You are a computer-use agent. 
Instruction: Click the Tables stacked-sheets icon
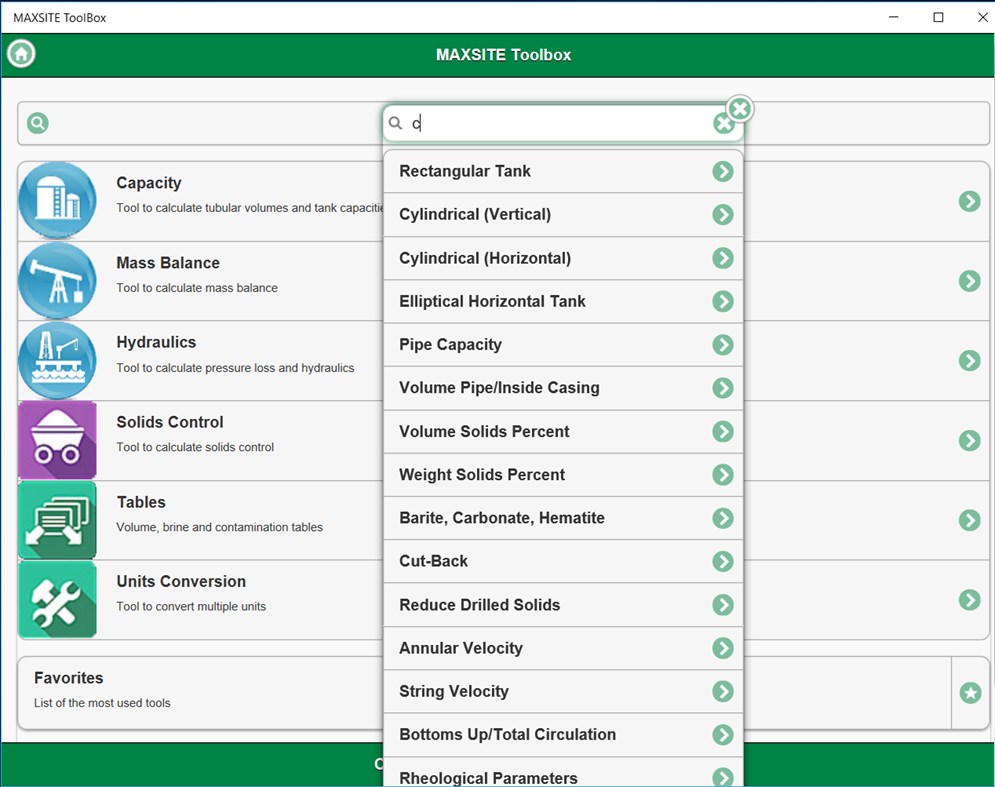pyautogui.click(x=57, y=520)
